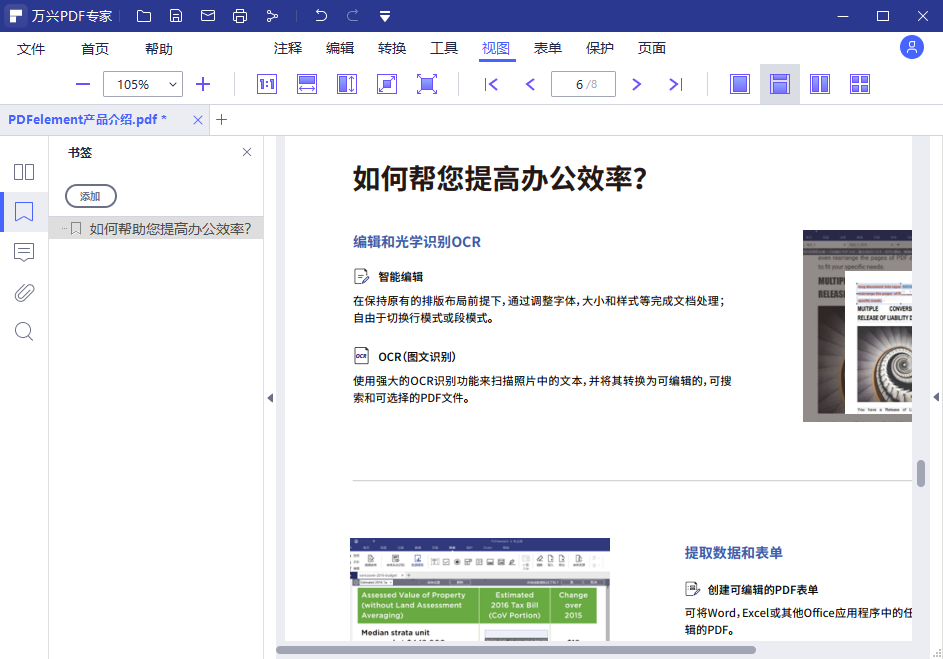Click the Fit Height view icon
Viewport: 943px width, 659px height.
[x=347, y=84]
